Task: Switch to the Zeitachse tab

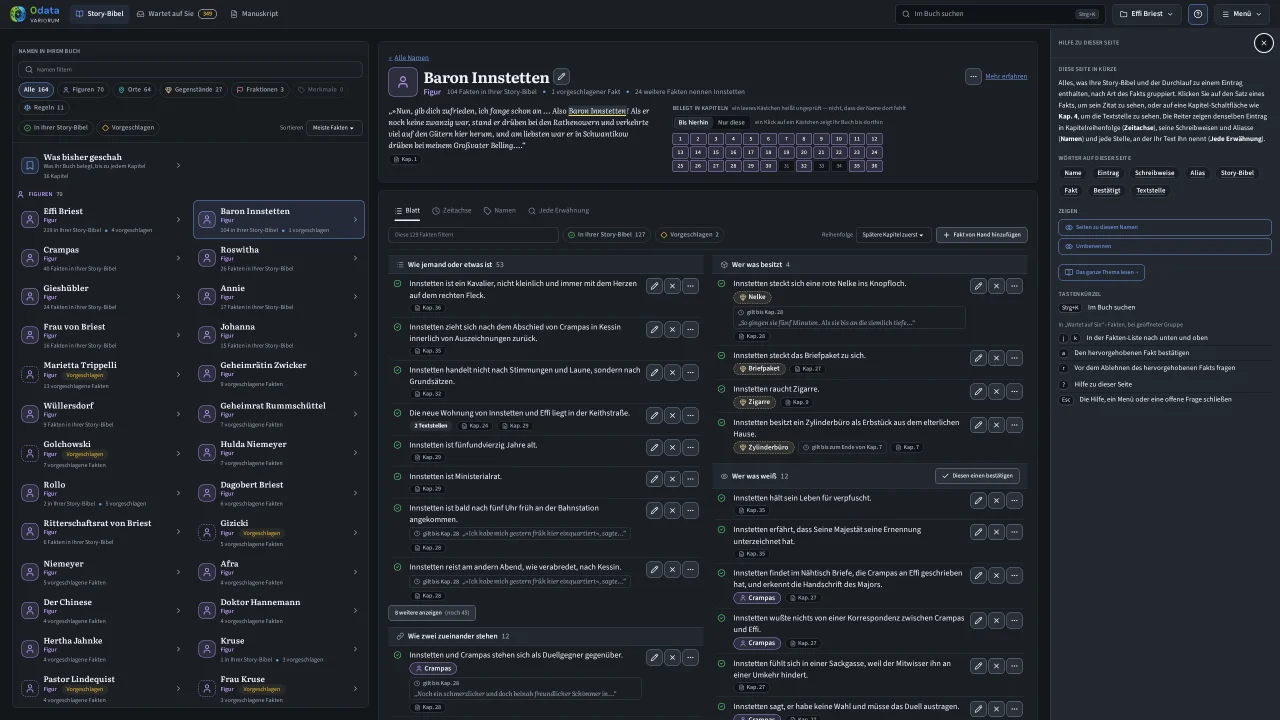Action: click(x=451, y=211)
